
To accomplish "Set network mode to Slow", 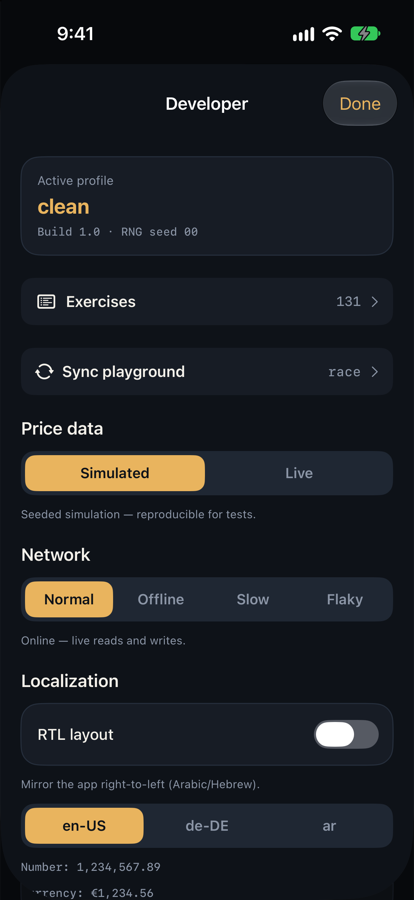I will point(253,600).
